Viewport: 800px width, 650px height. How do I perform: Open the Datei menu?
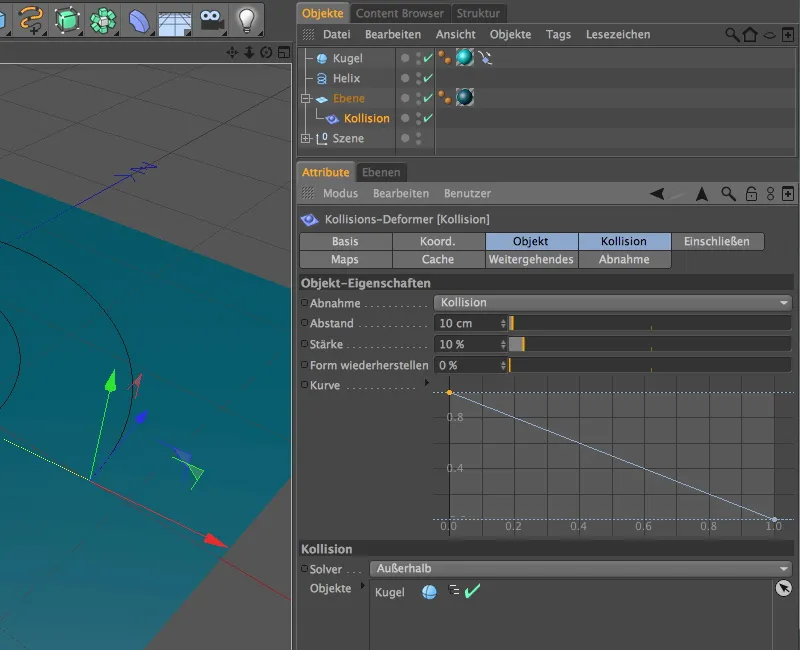click(336, 35)
